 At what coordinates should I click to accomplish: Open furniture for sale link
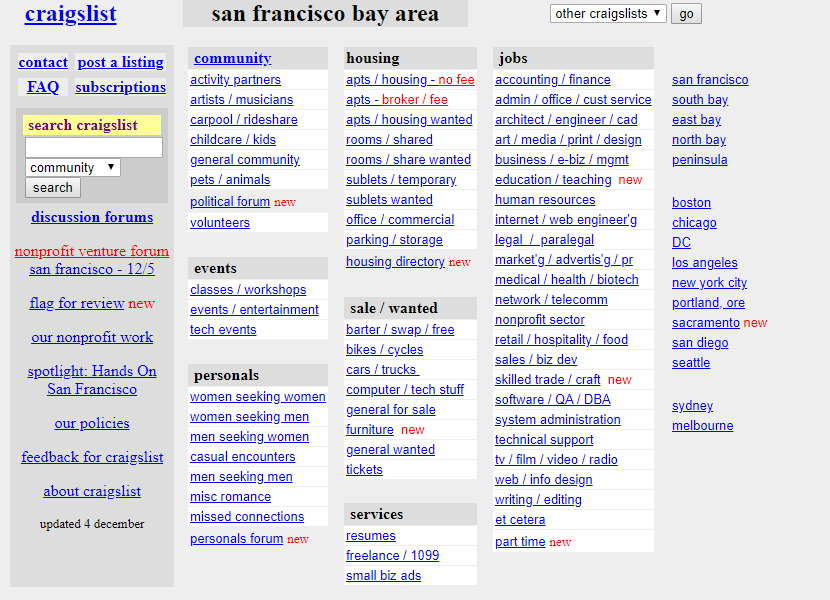(369, 429)
